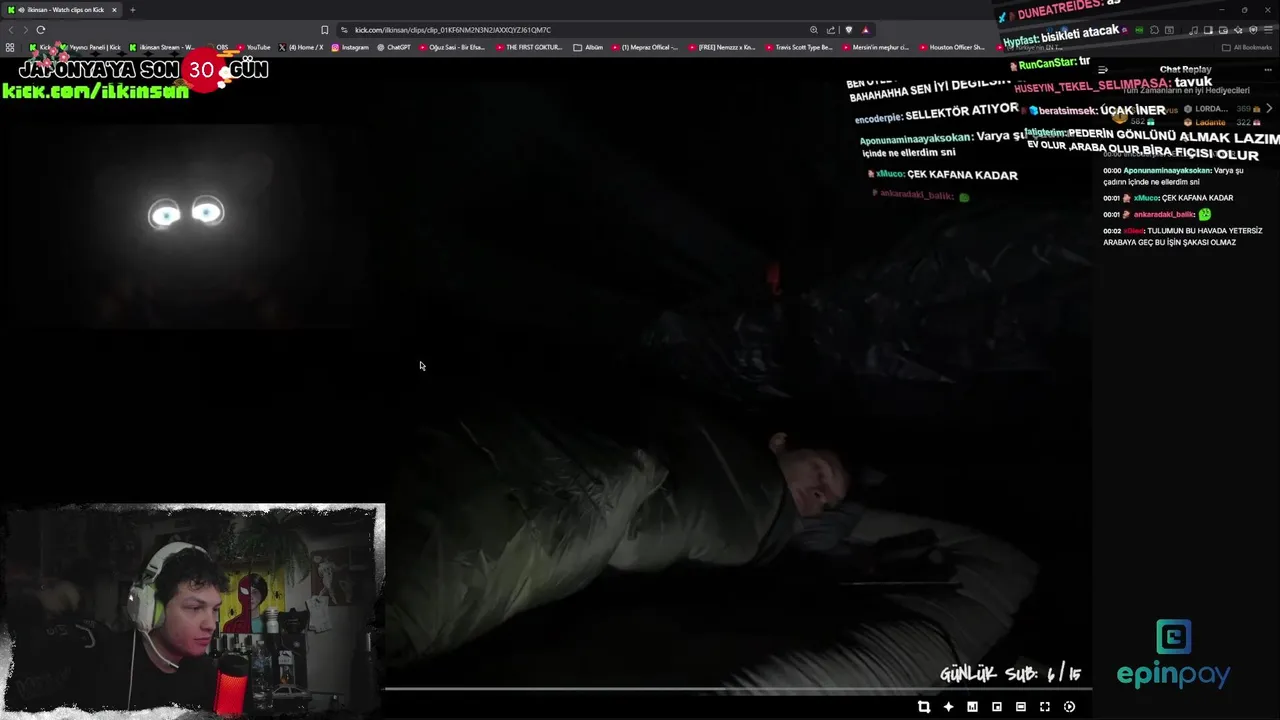Open the Brave Shields lion icon
The width and height of the screenshot is (1280, 720).
(848, 30)
